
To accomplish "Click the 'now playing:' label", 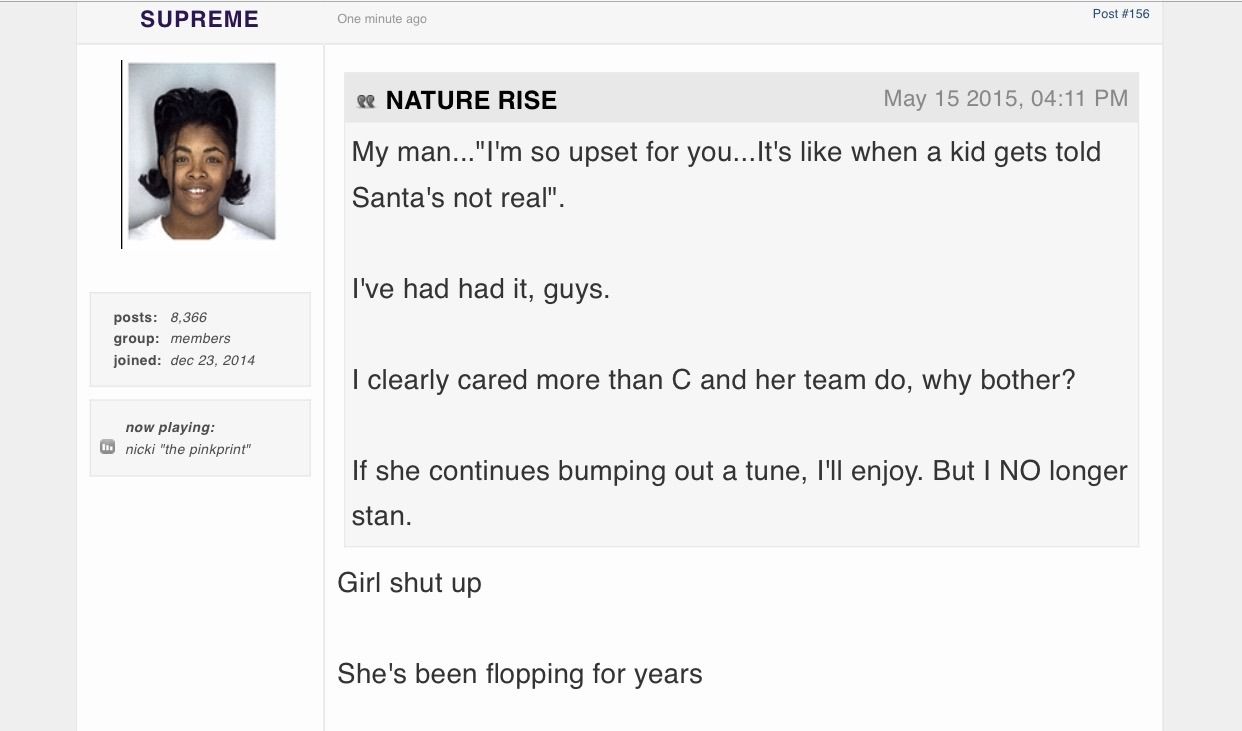I will 170,427.
